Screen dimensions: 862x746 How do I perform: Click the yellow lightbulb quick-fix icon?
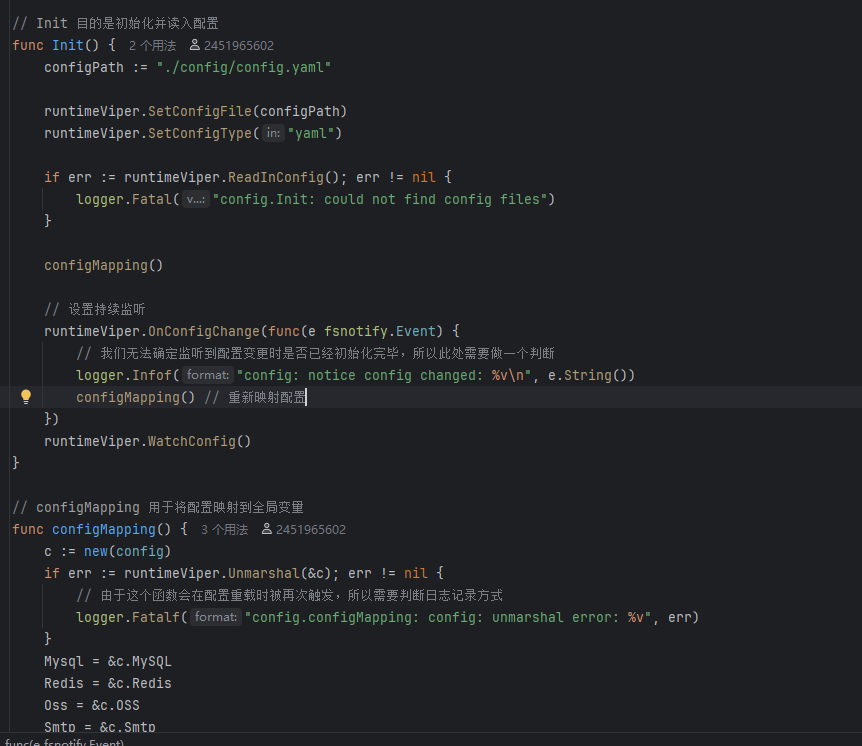[x=26, y=396]
